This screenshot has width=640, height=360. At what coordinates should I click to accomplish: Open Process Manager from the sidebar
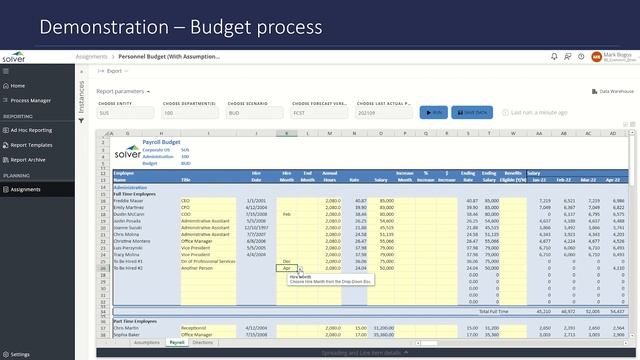point(27,100)
